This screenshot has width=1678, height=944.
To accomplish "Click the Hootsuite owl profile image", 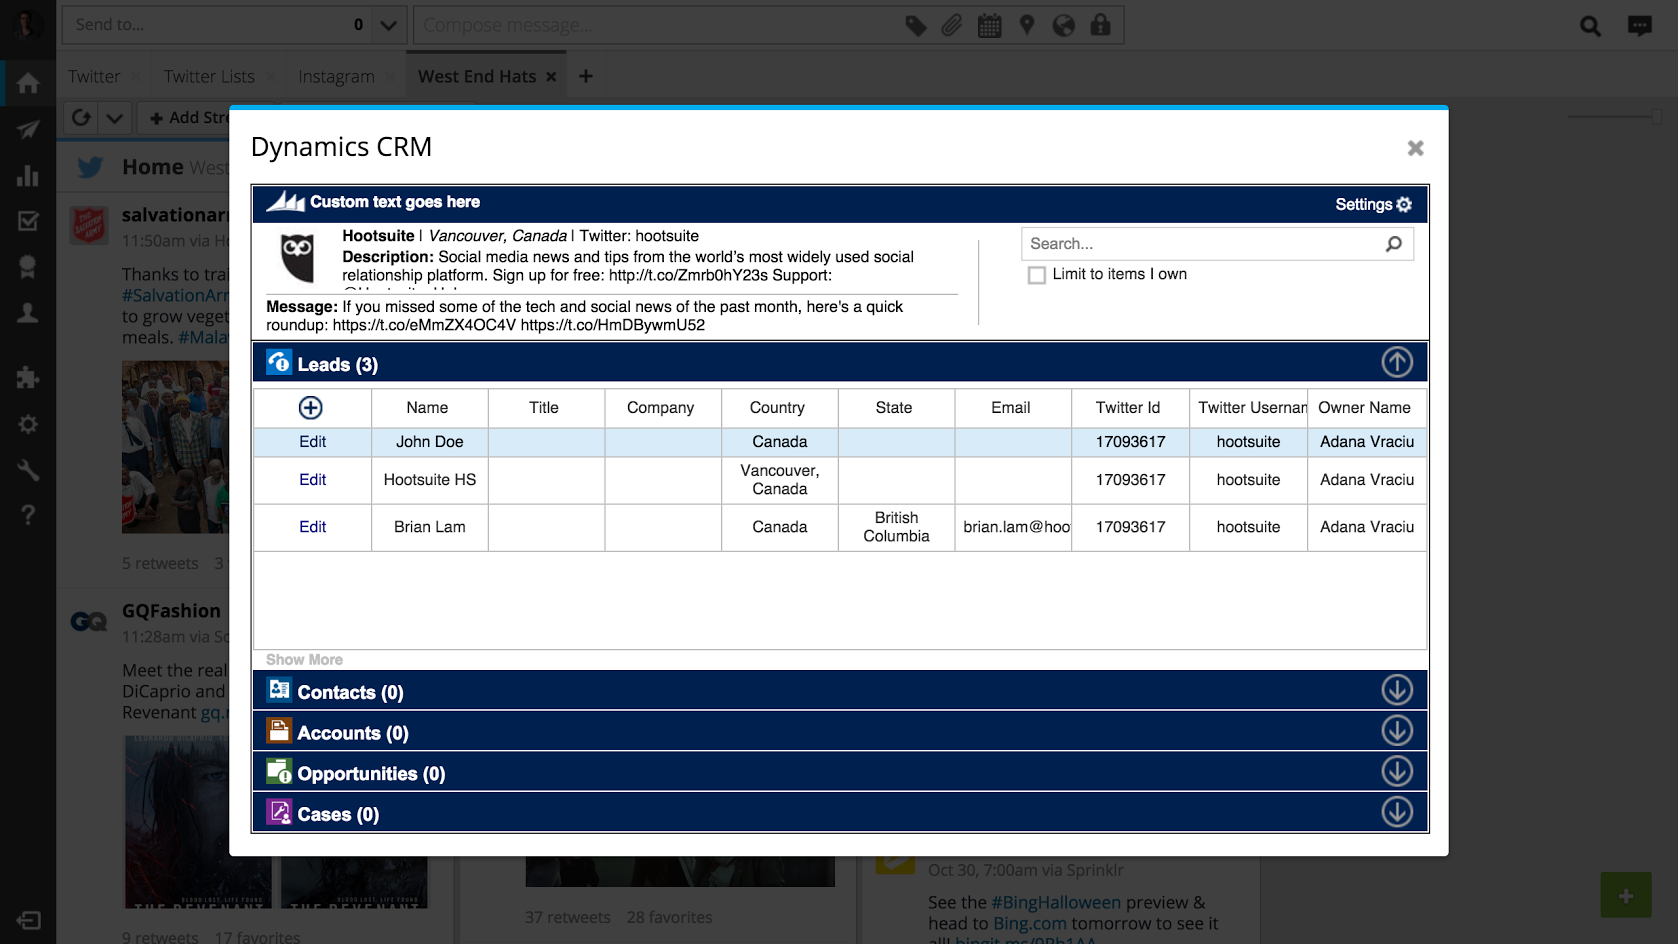I will 298,258.
